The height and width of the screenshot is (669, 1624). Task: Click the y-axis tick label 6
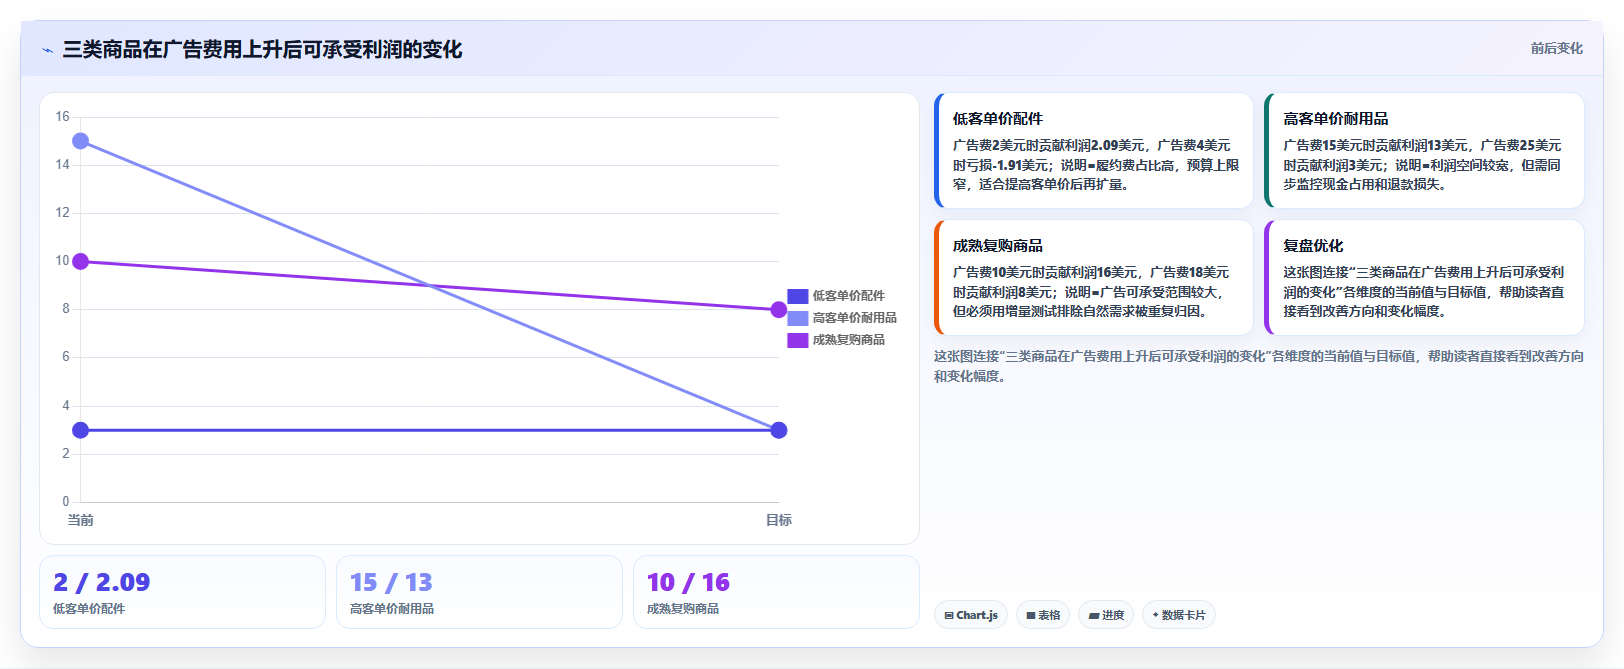coord(66,357)
